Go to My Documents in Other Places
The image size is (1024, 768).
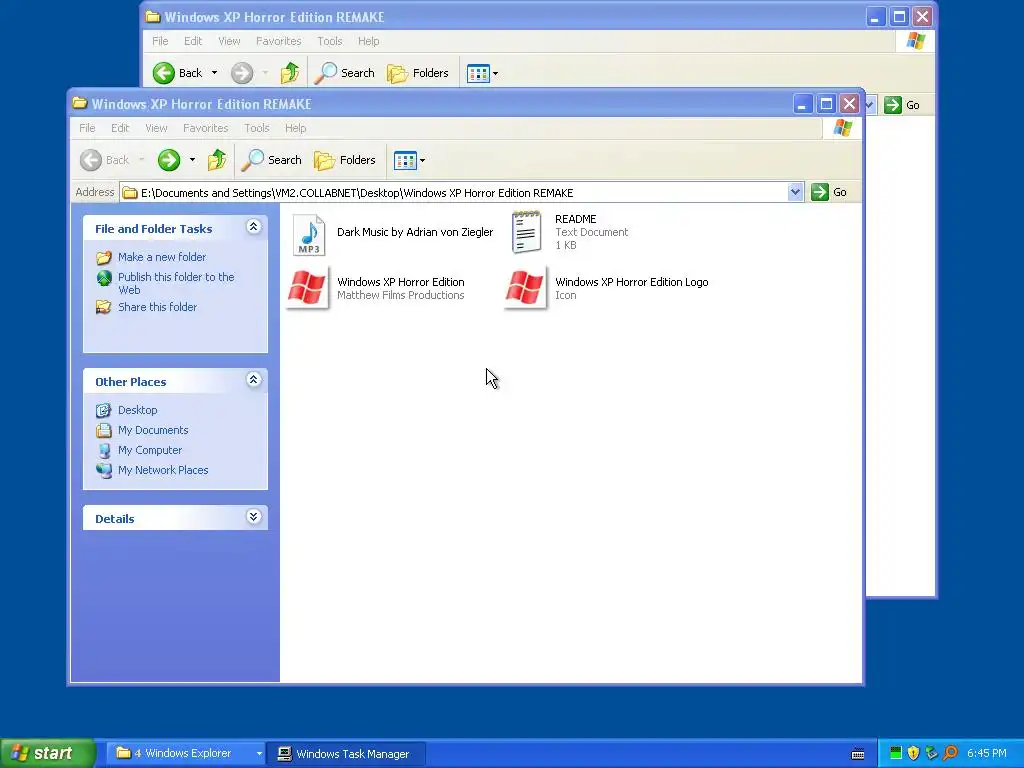[x=153, y=430]
